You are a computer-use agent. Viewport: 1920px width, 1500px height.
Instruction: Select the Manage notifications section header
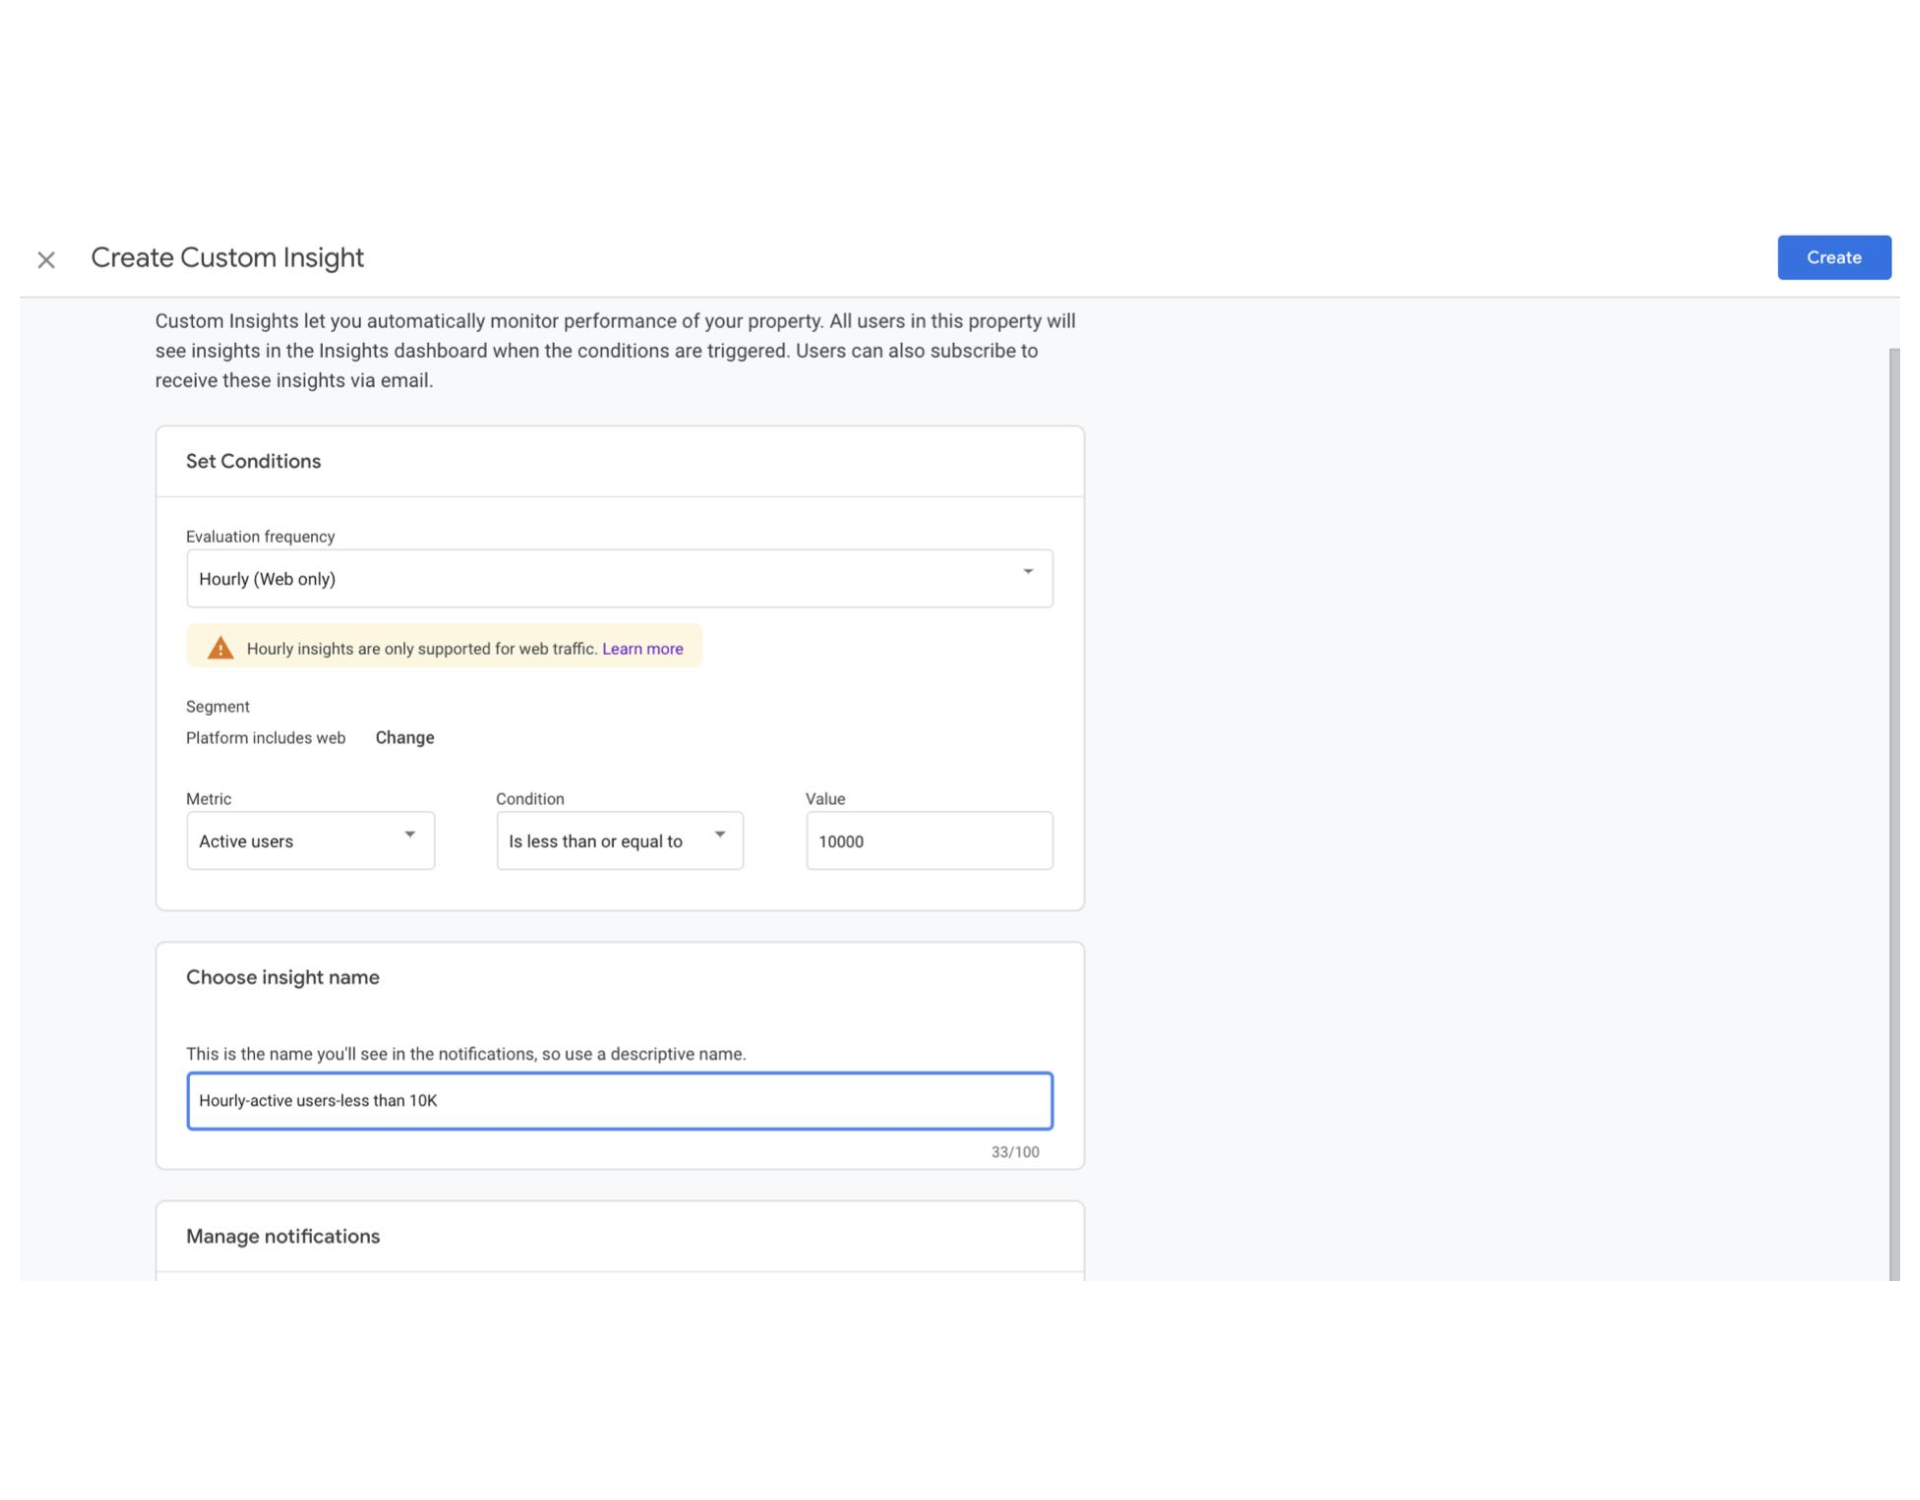283,1237
